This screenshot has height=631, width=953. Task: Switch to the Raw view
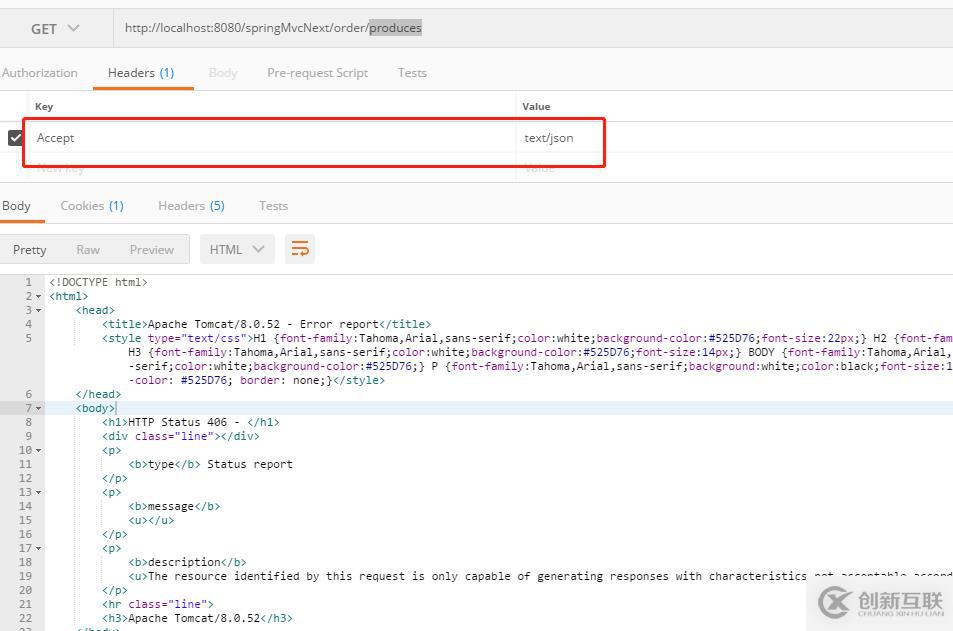[88, 250]
